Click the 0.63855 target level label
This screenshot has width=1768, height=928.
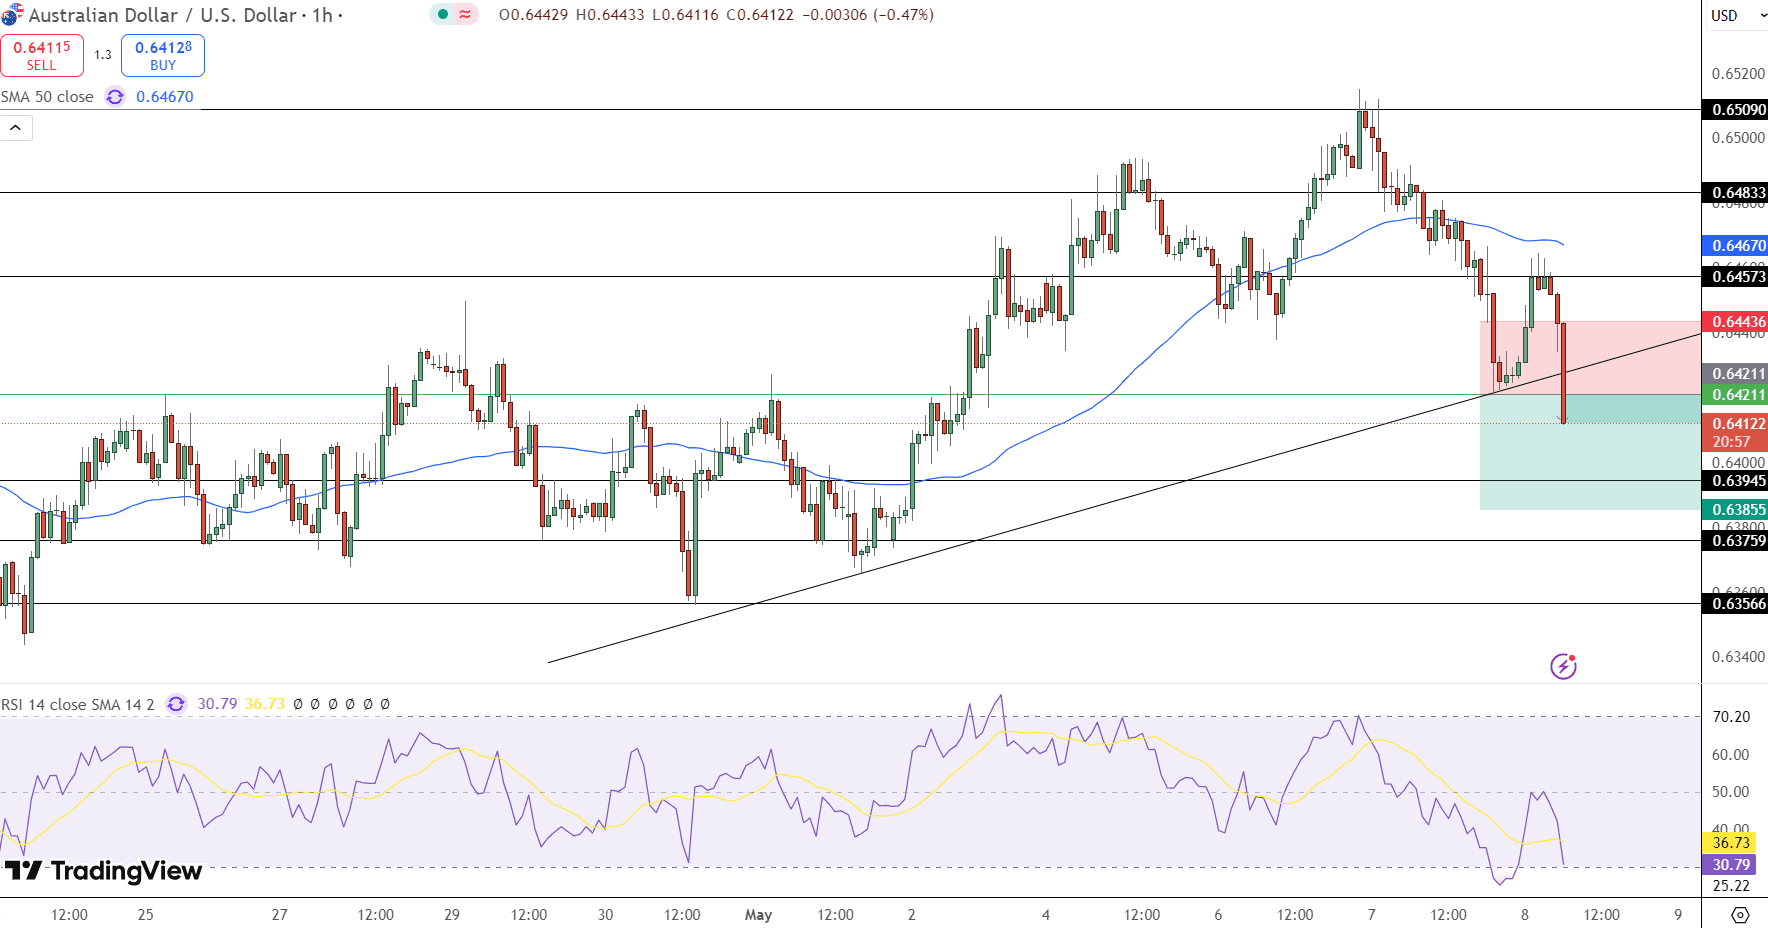pyautogui.click(x=1735, y=510)
